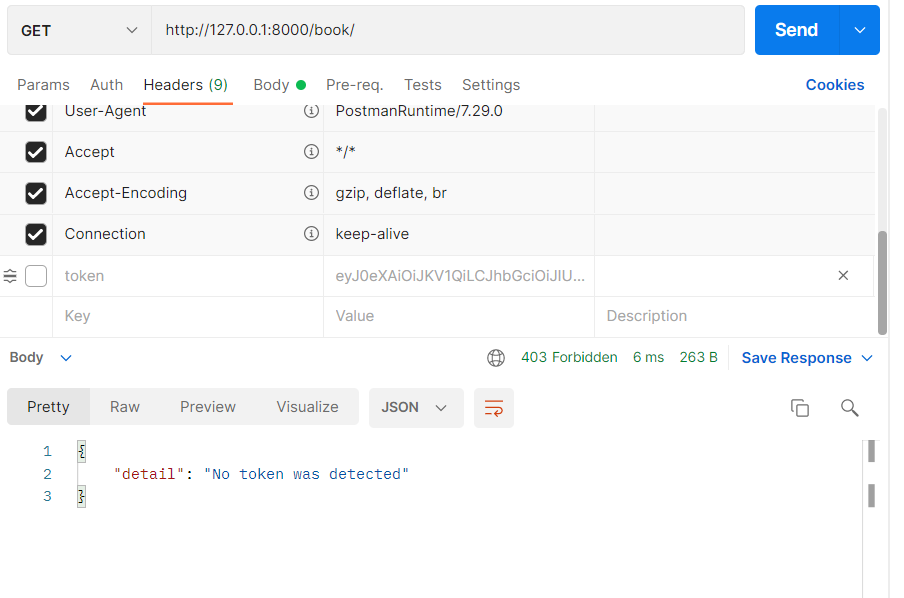Viewport: 904px width, 598px height.
Task: Switch to Raw response view
Action: 125,407
